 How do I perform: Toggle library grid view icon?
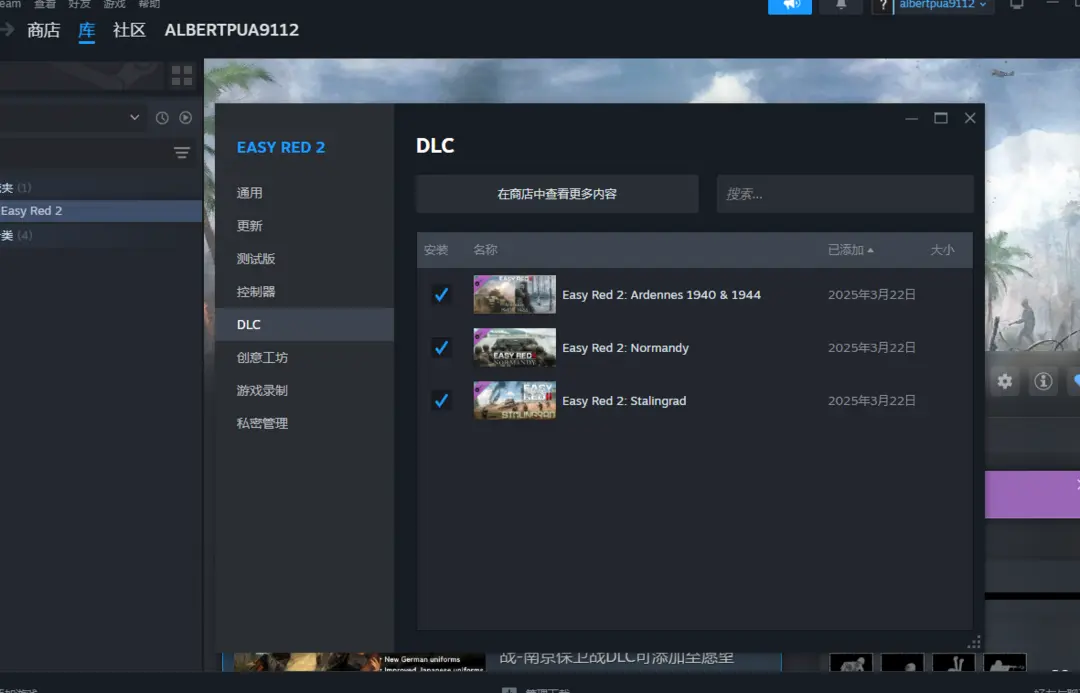coord(182,76)
